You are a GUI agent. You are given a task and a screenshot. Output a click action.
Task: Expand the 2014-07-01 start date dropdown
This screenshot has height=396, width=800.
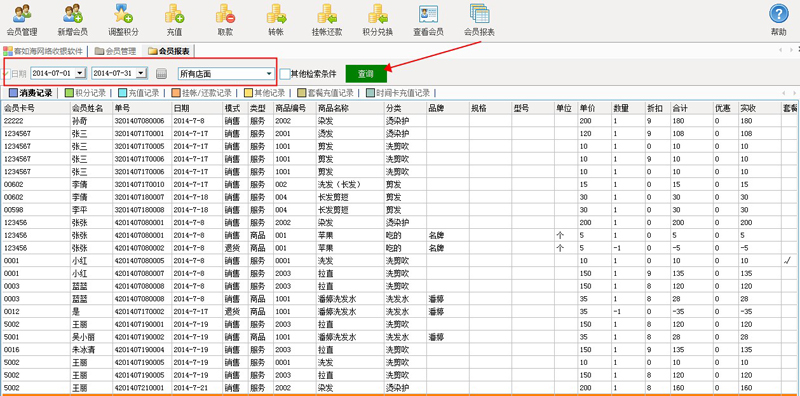80,73
